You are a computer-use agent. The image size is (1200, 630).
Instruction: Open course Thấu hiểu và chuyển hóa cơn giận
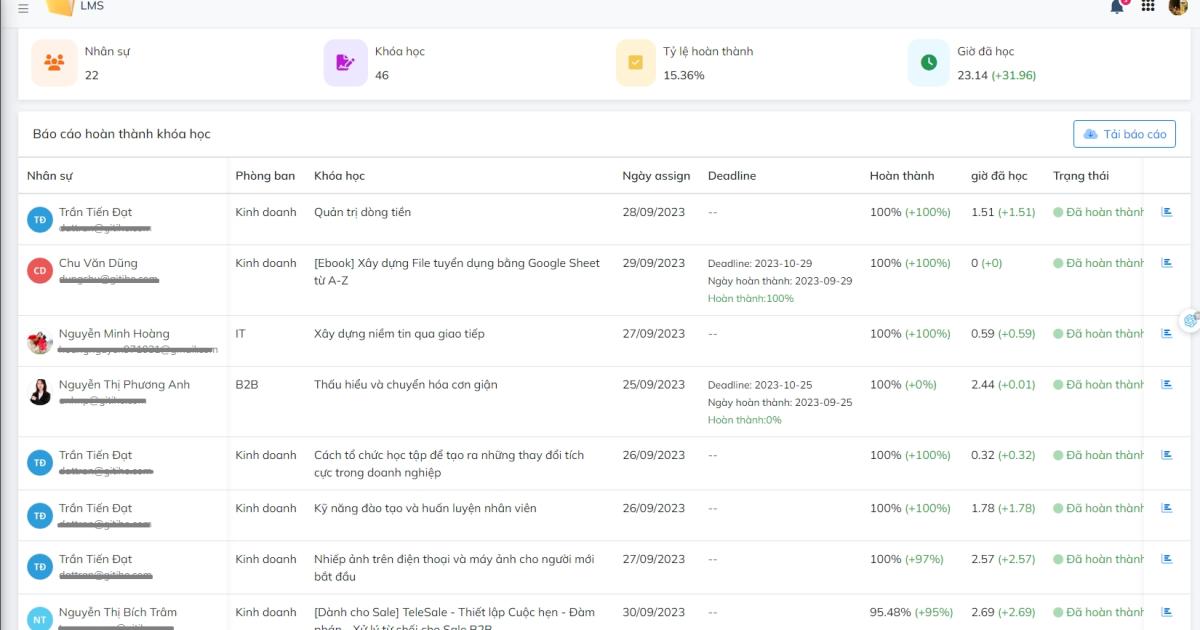tap(405, 385)
